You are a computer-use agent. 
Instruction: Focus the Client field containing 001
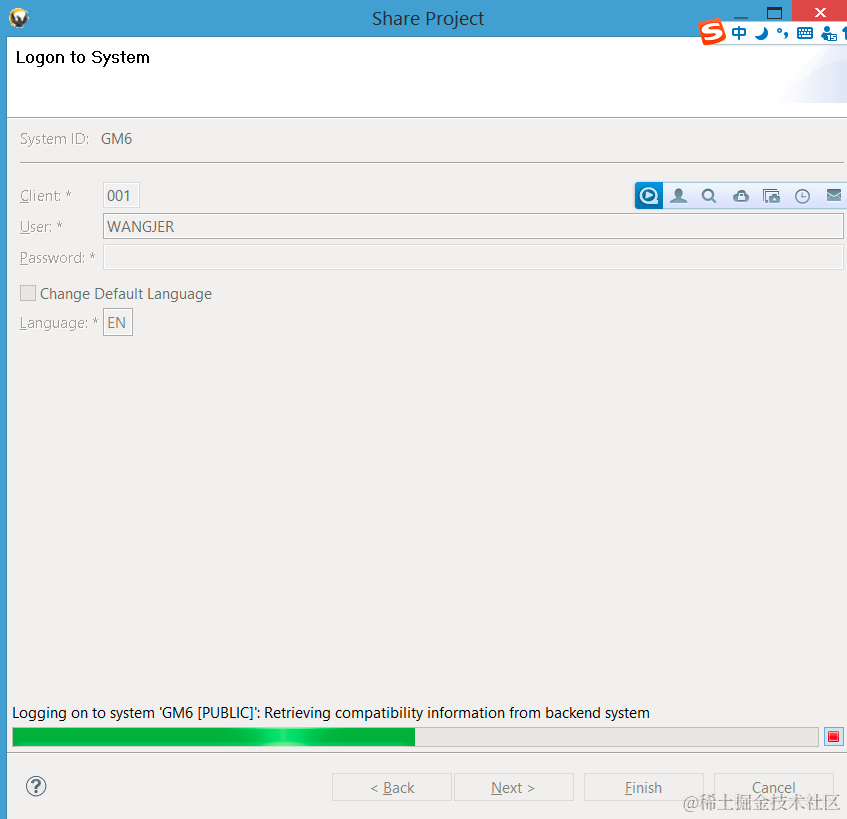121,195
